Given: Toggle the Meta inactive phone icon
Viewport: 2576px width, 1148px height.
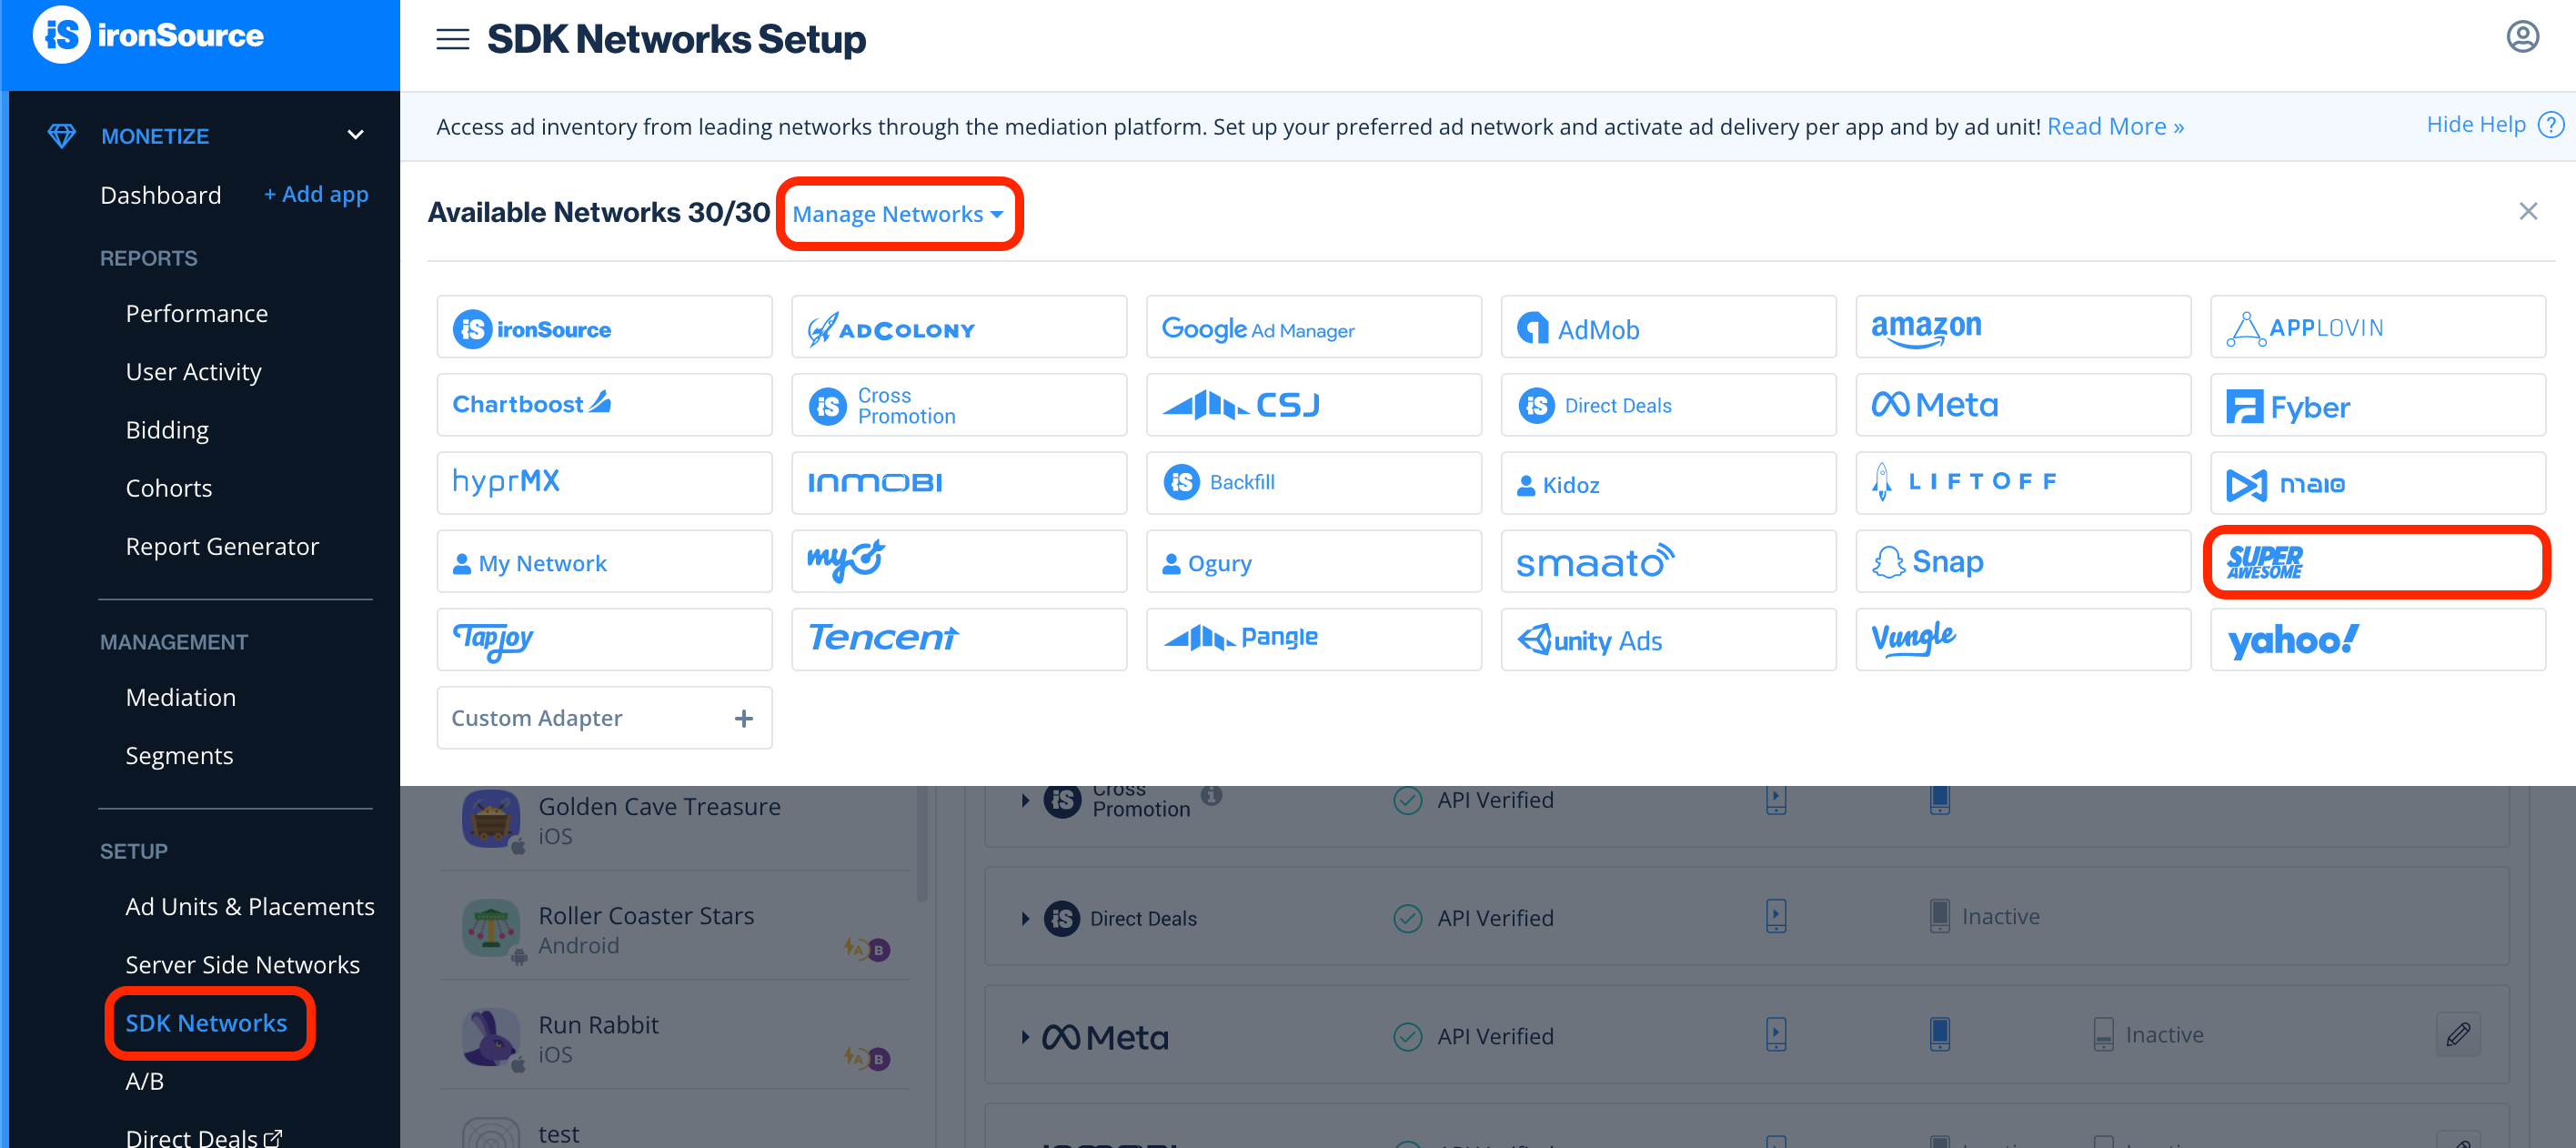Looking at the screenshot, I should coord(2103,1034).
